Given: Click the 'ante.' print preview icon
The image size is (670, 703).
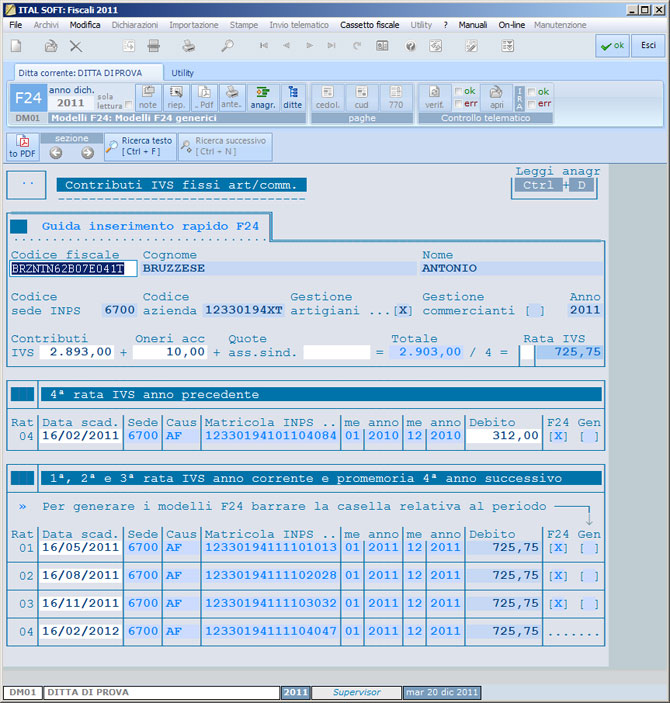Looking at the screenshot, I should coord(232,97).
